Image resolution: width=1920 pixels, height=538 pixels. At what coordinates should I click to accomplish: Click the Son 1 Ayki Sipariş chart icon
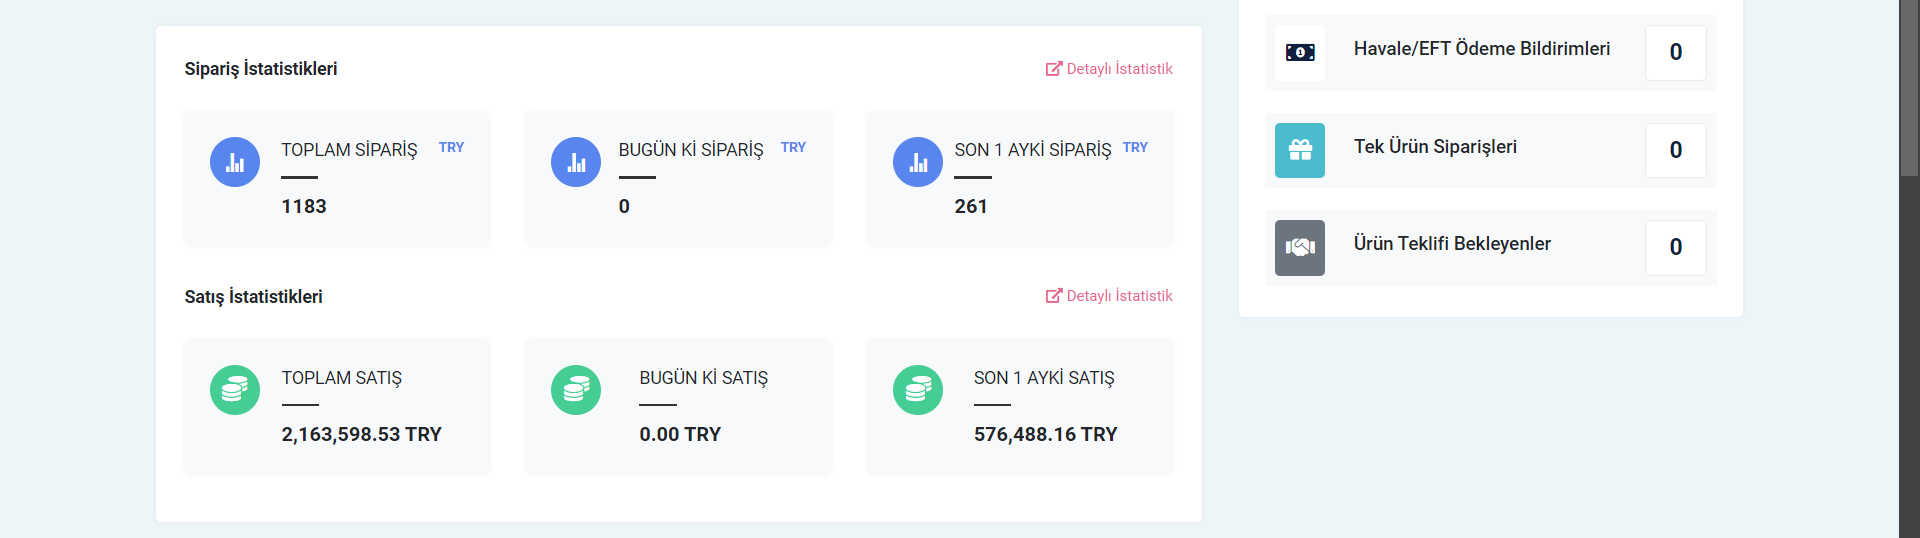tap(918, 162)
